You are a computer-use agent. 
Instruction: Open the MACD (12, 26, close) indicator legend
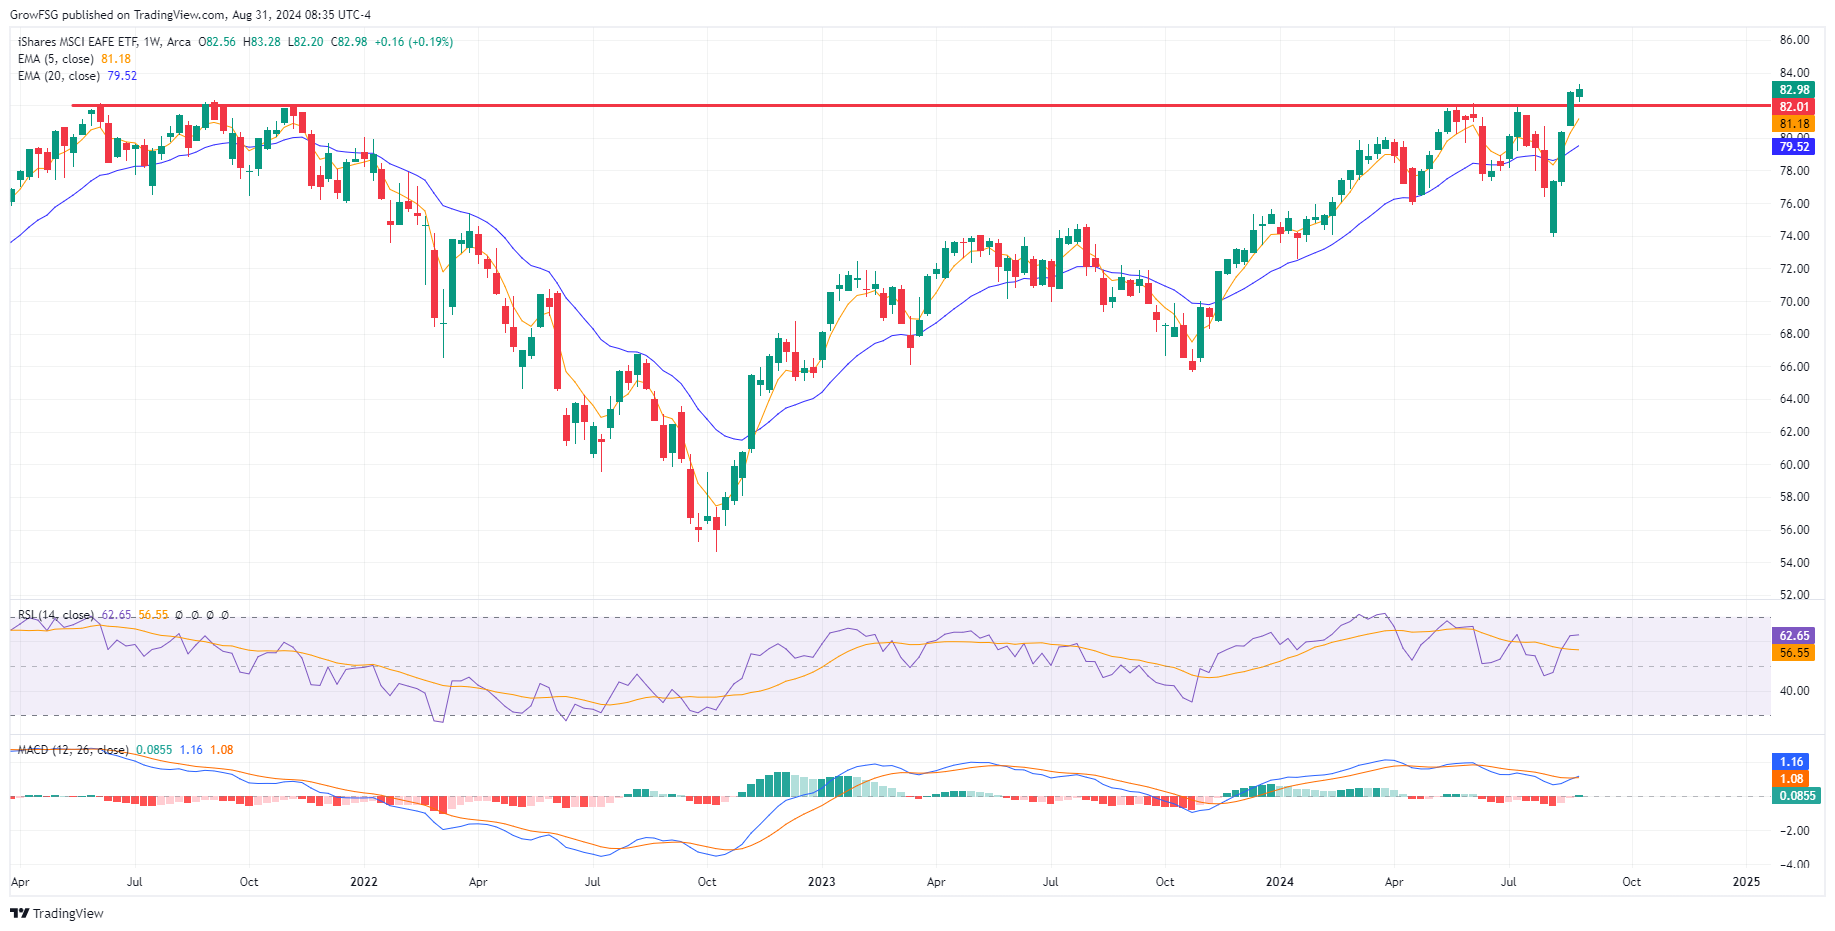[x=72, y=750]
